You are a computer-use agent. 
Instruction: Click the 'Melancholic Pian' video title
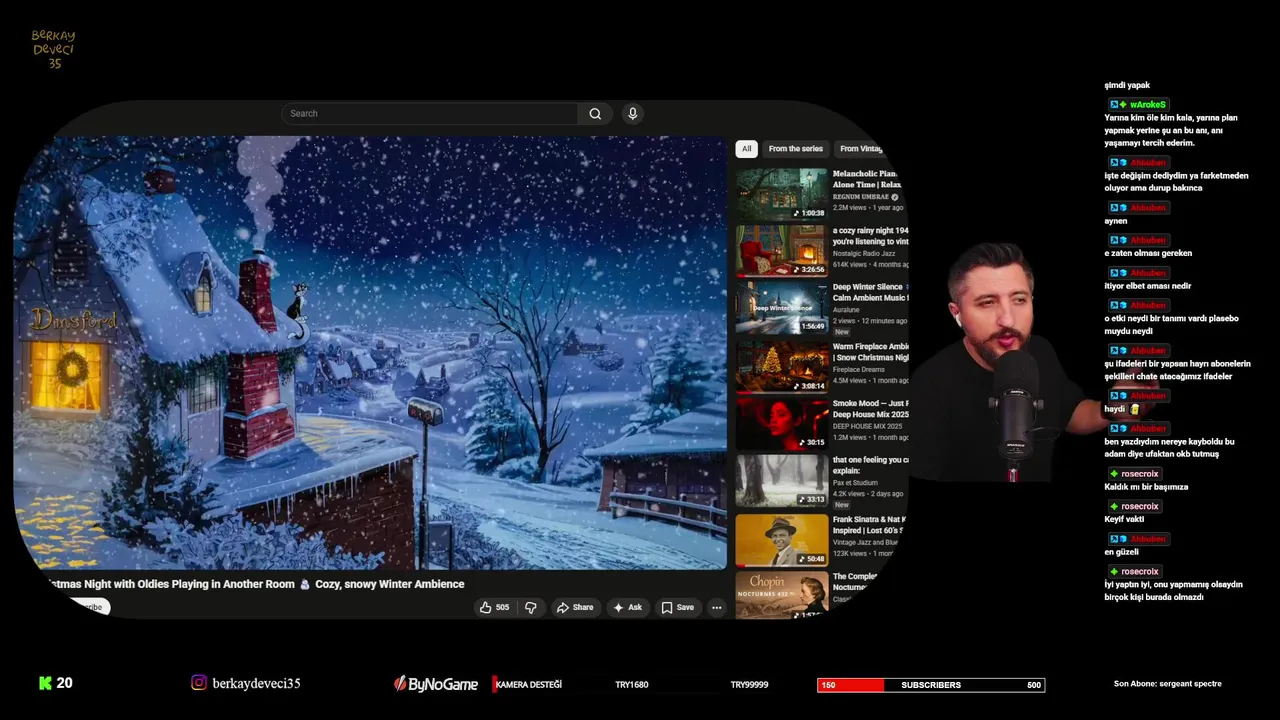point(868,179)
